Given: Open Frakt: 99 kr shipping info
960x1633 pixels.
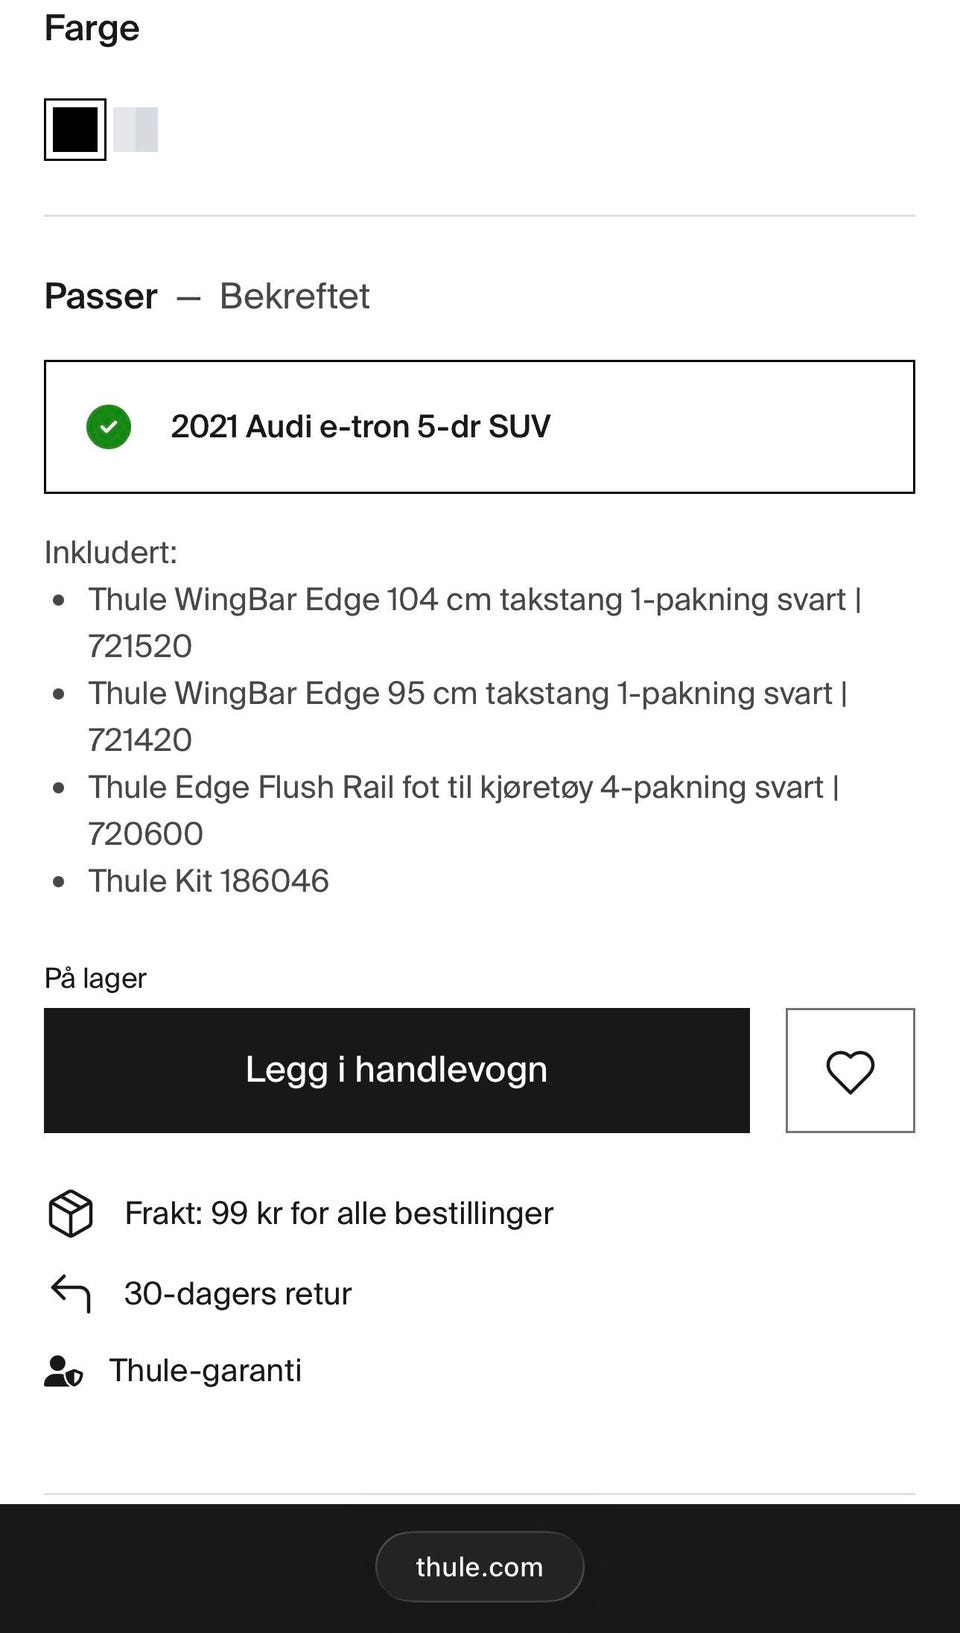Looking at the screenshot, I should [338, 1214].
